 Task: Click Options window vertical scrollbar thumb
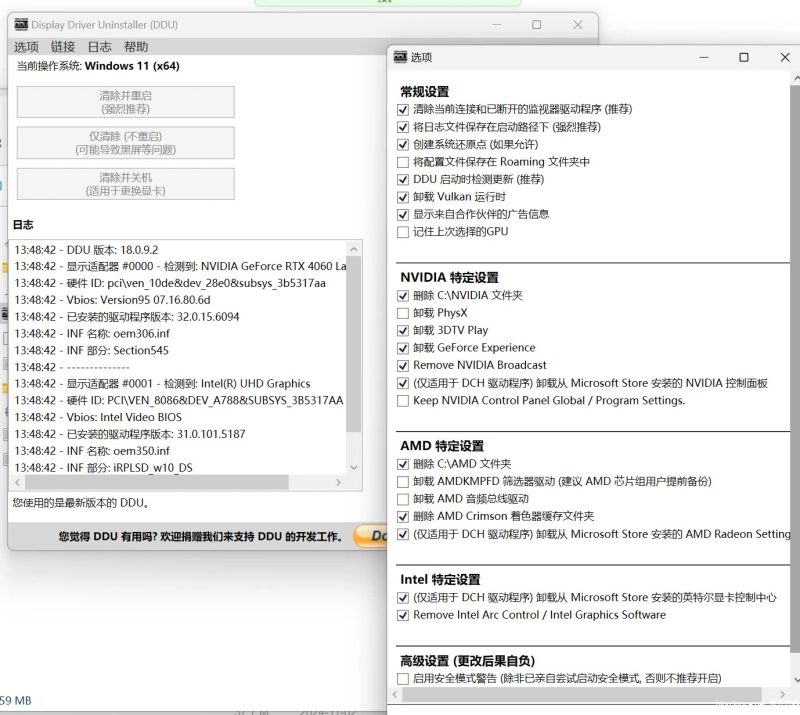(795, 368)
